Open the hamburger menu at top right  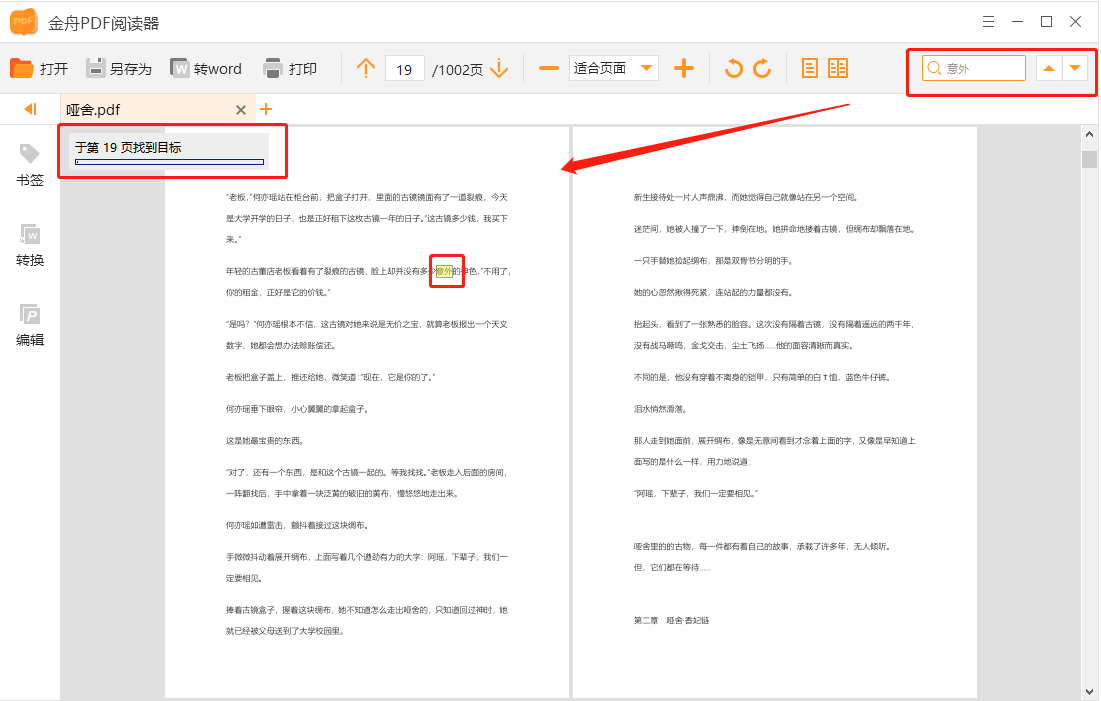pyautogui.click(x=988, y=21)
